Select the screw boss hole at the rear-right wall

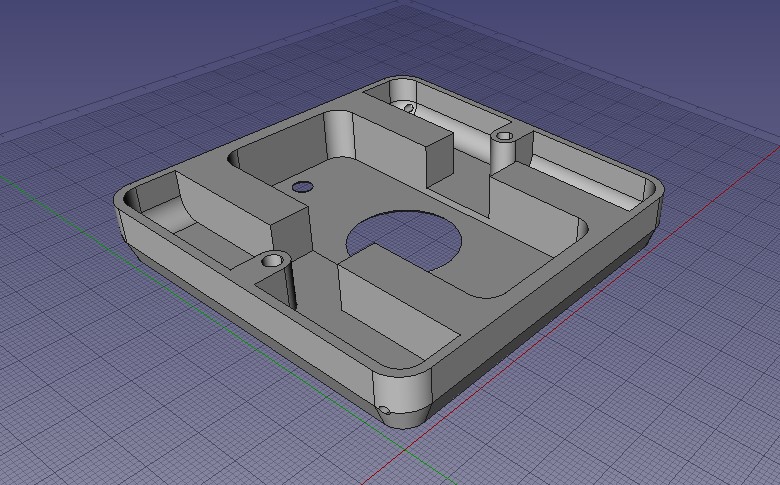coord(504,136)
